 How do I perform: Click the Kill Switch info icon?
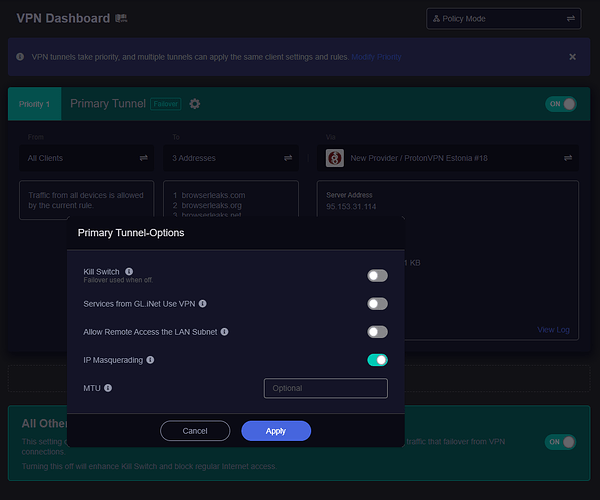130,271
